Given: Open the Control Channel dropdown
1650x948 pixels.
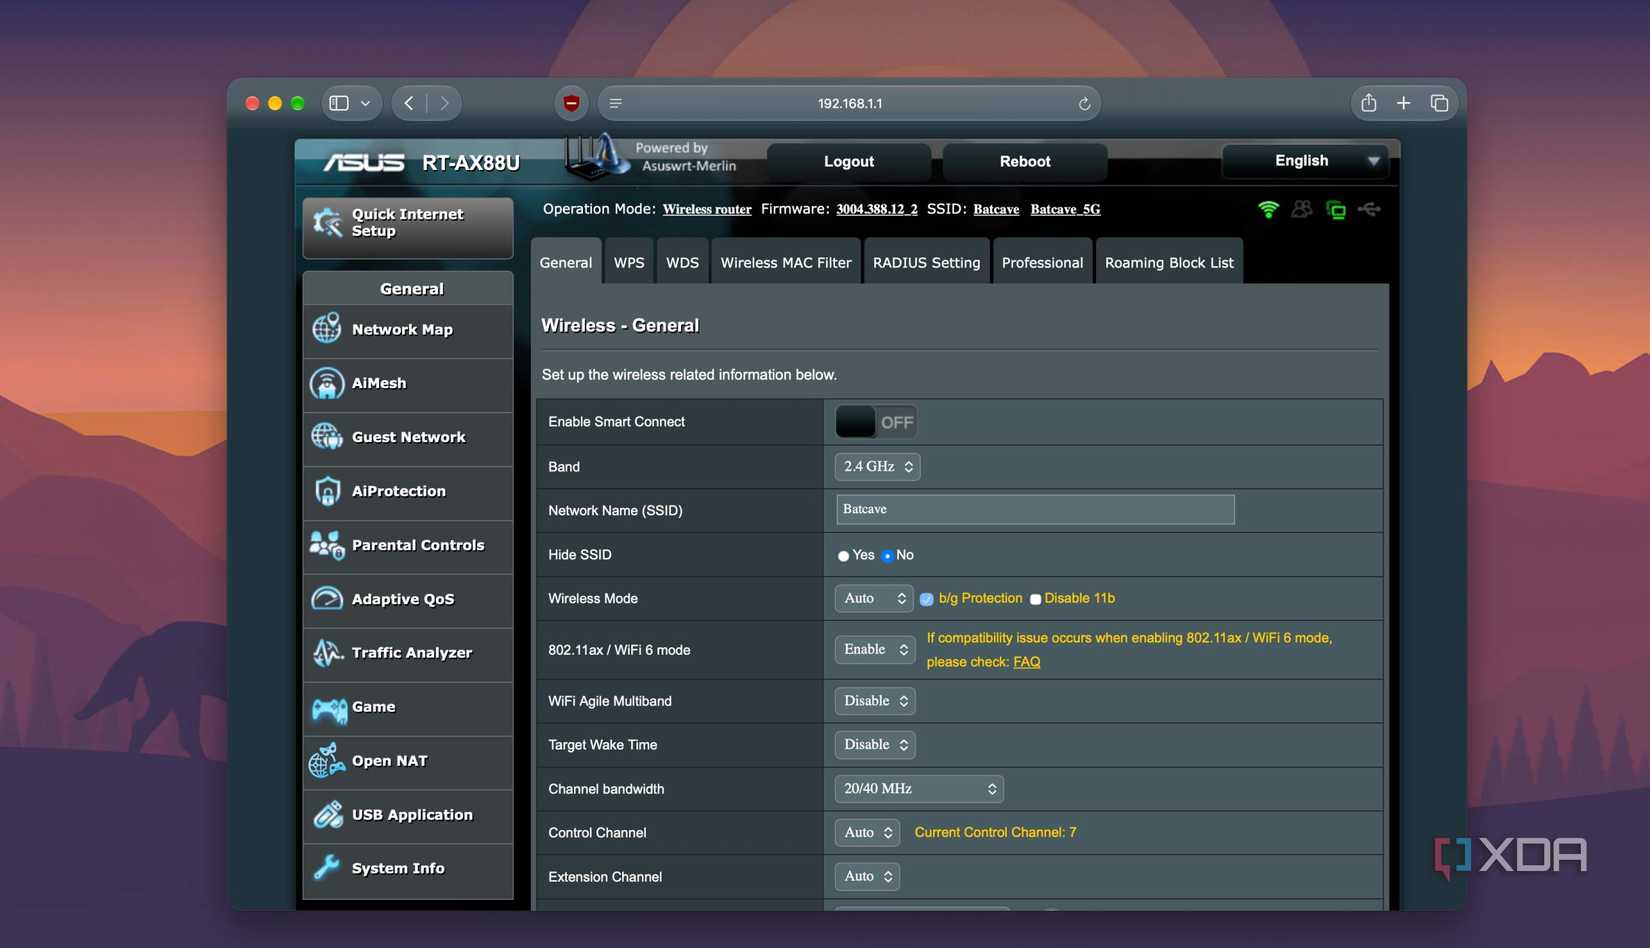Looking at the screenshot, I should tap(867, 833).
